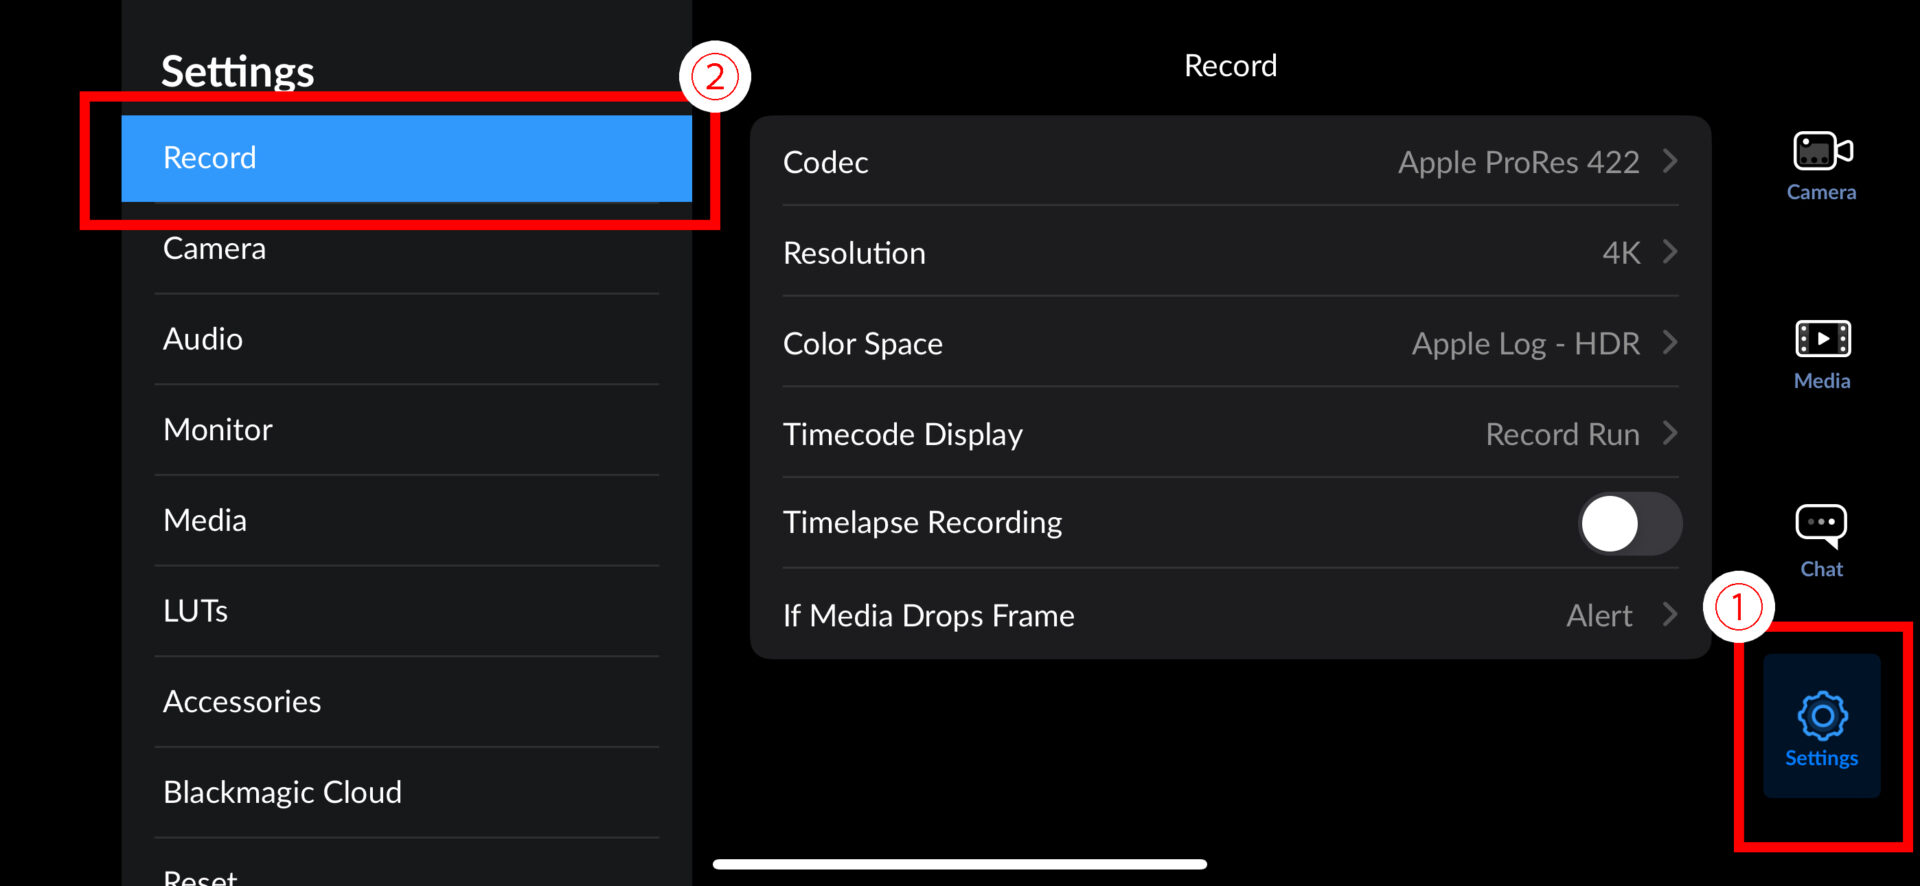This screenshot has width=1920, height=886.
Task: Open Timecode Display setting
Action: coord(1229,434)
